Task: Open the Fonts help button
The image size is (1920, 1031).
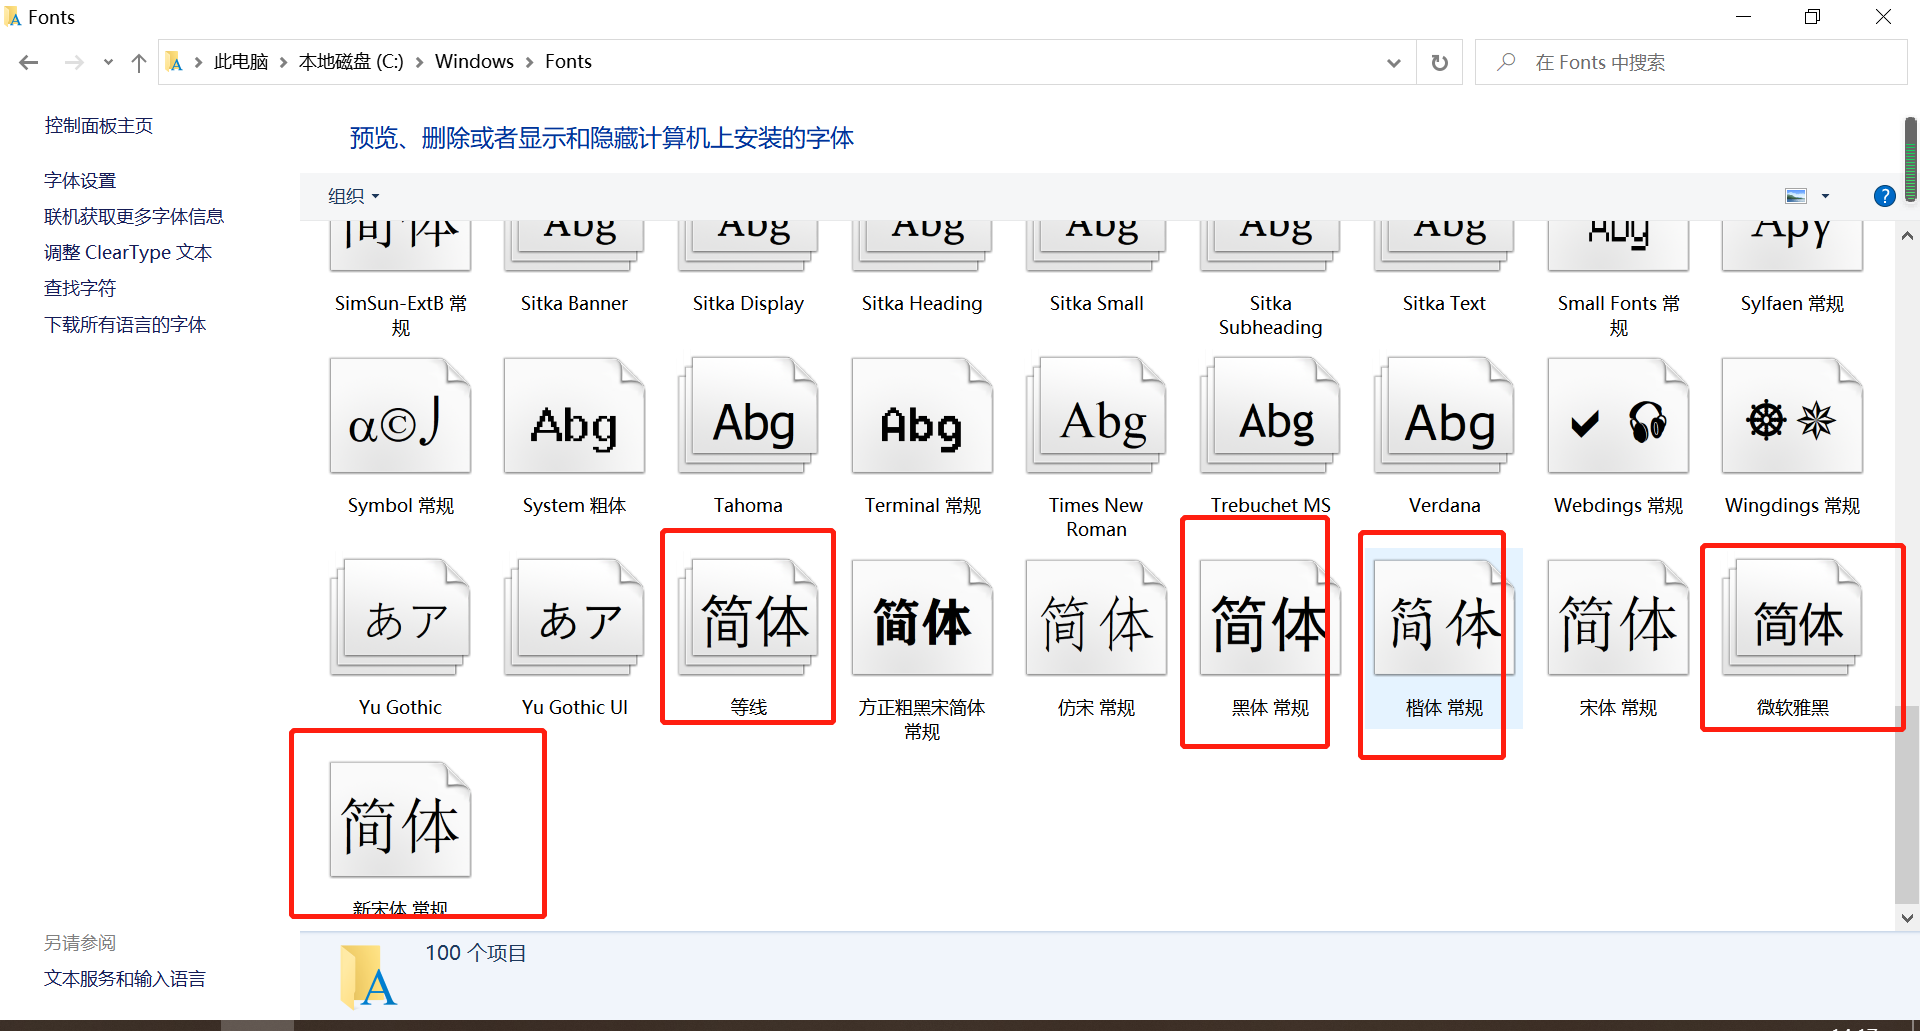Action: (x=1884, y=196)
